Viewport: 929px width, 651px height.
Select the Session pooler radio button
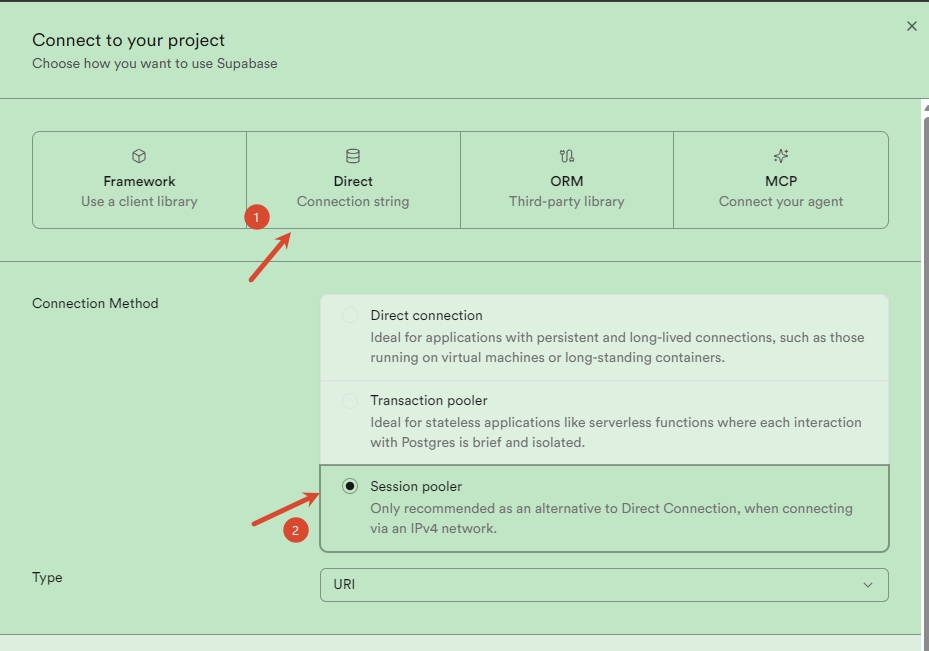click(x=350, y=486)
